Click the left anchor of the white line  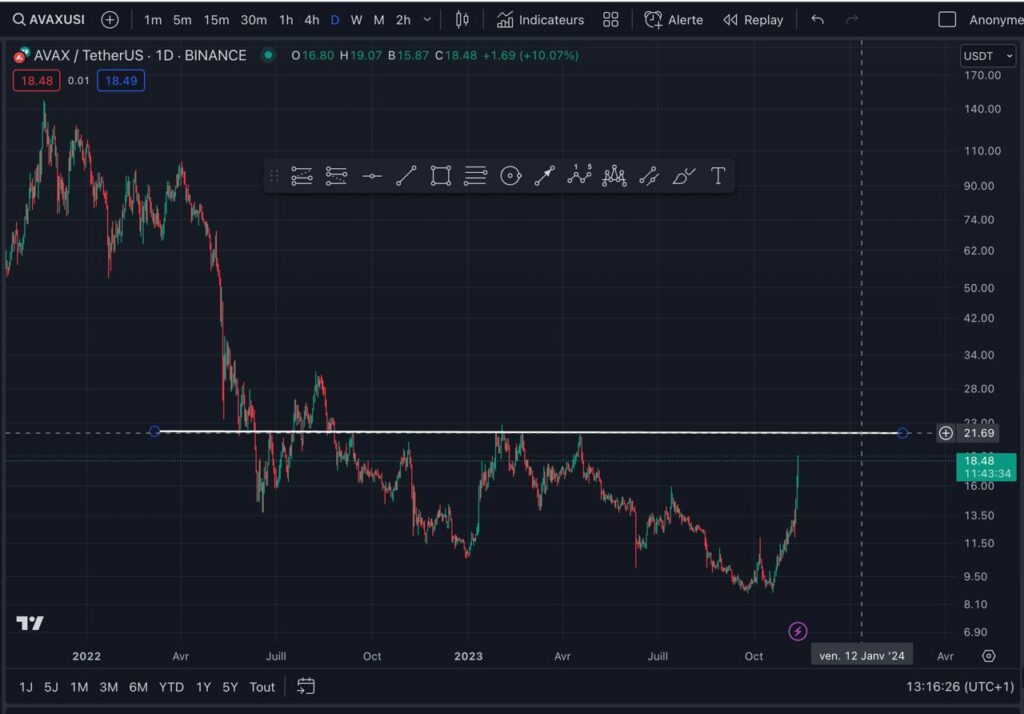154,431
